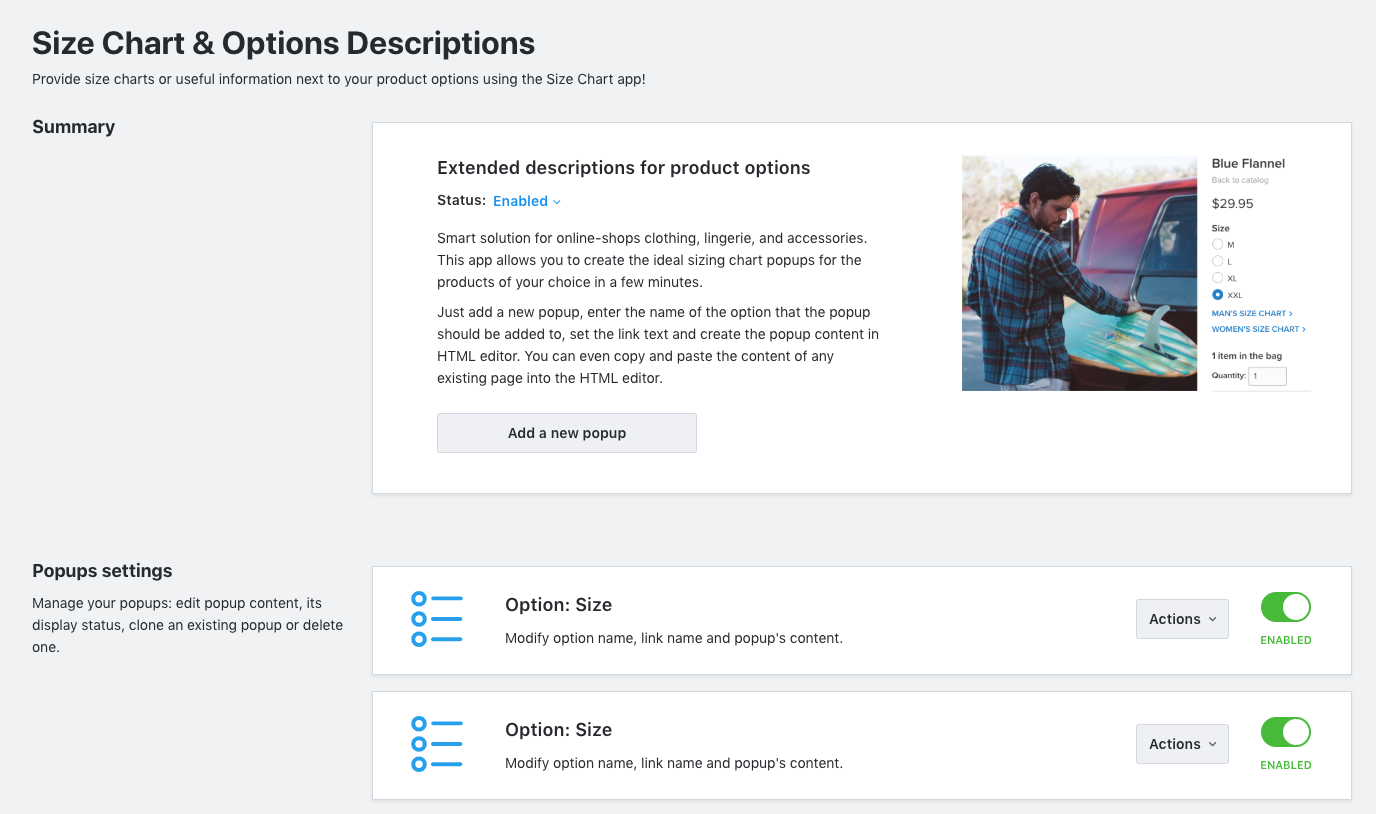This screenshot has width=1376, height=814.
Task: Click the Popups settings heading
Action: (102, 571)
